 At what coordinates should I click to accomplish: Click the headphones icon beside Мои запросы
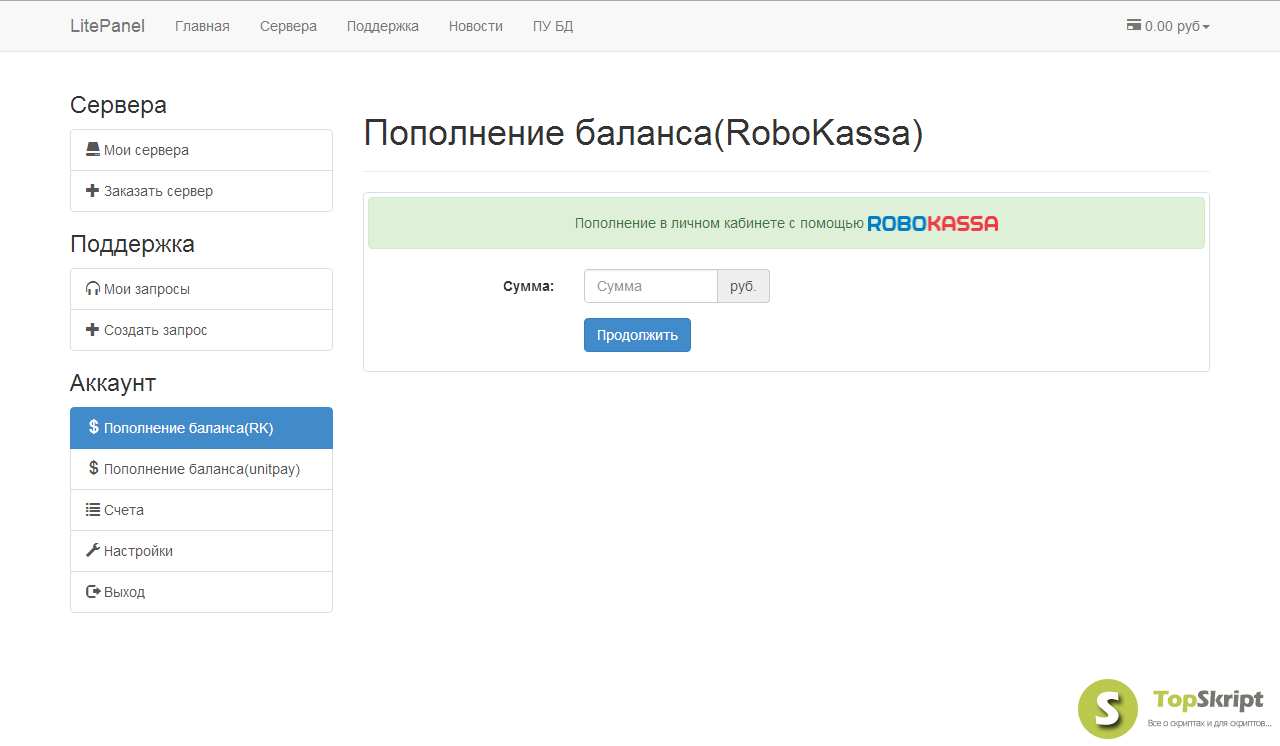(x=93, y=289)
